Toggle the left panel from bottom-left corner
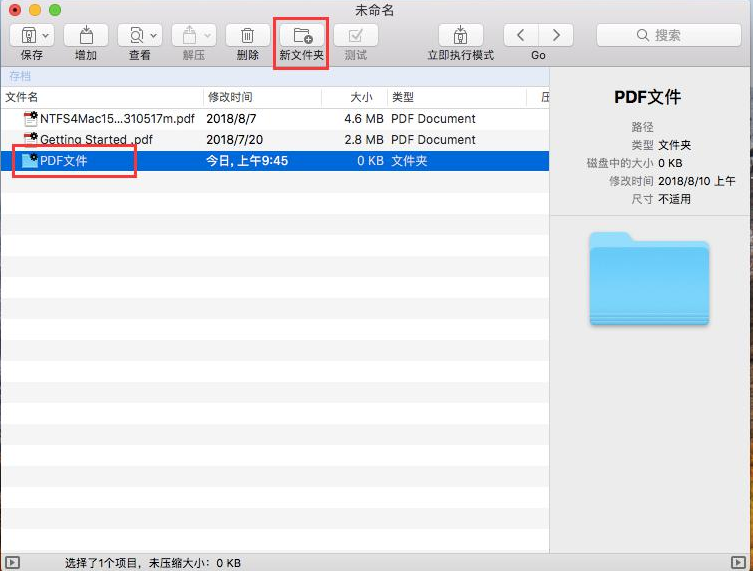The image size is (753, 571). pyautogui.click(x=12, y=562)
